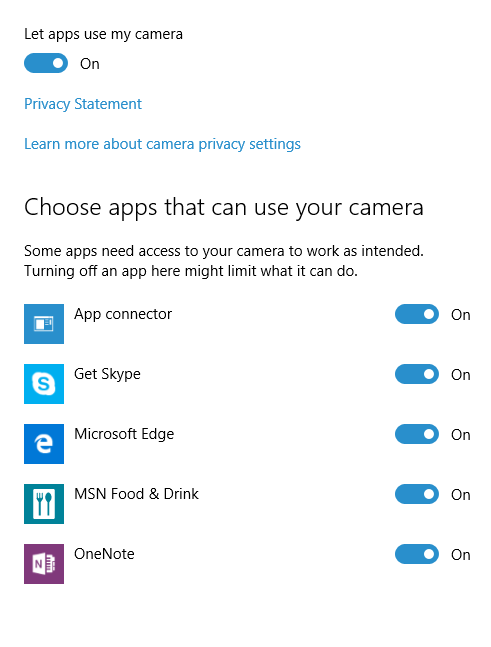Select the MSN Food & Drink label
This screenshot has height=647, width=491.
pyautogui.click(x=137, y=494)
